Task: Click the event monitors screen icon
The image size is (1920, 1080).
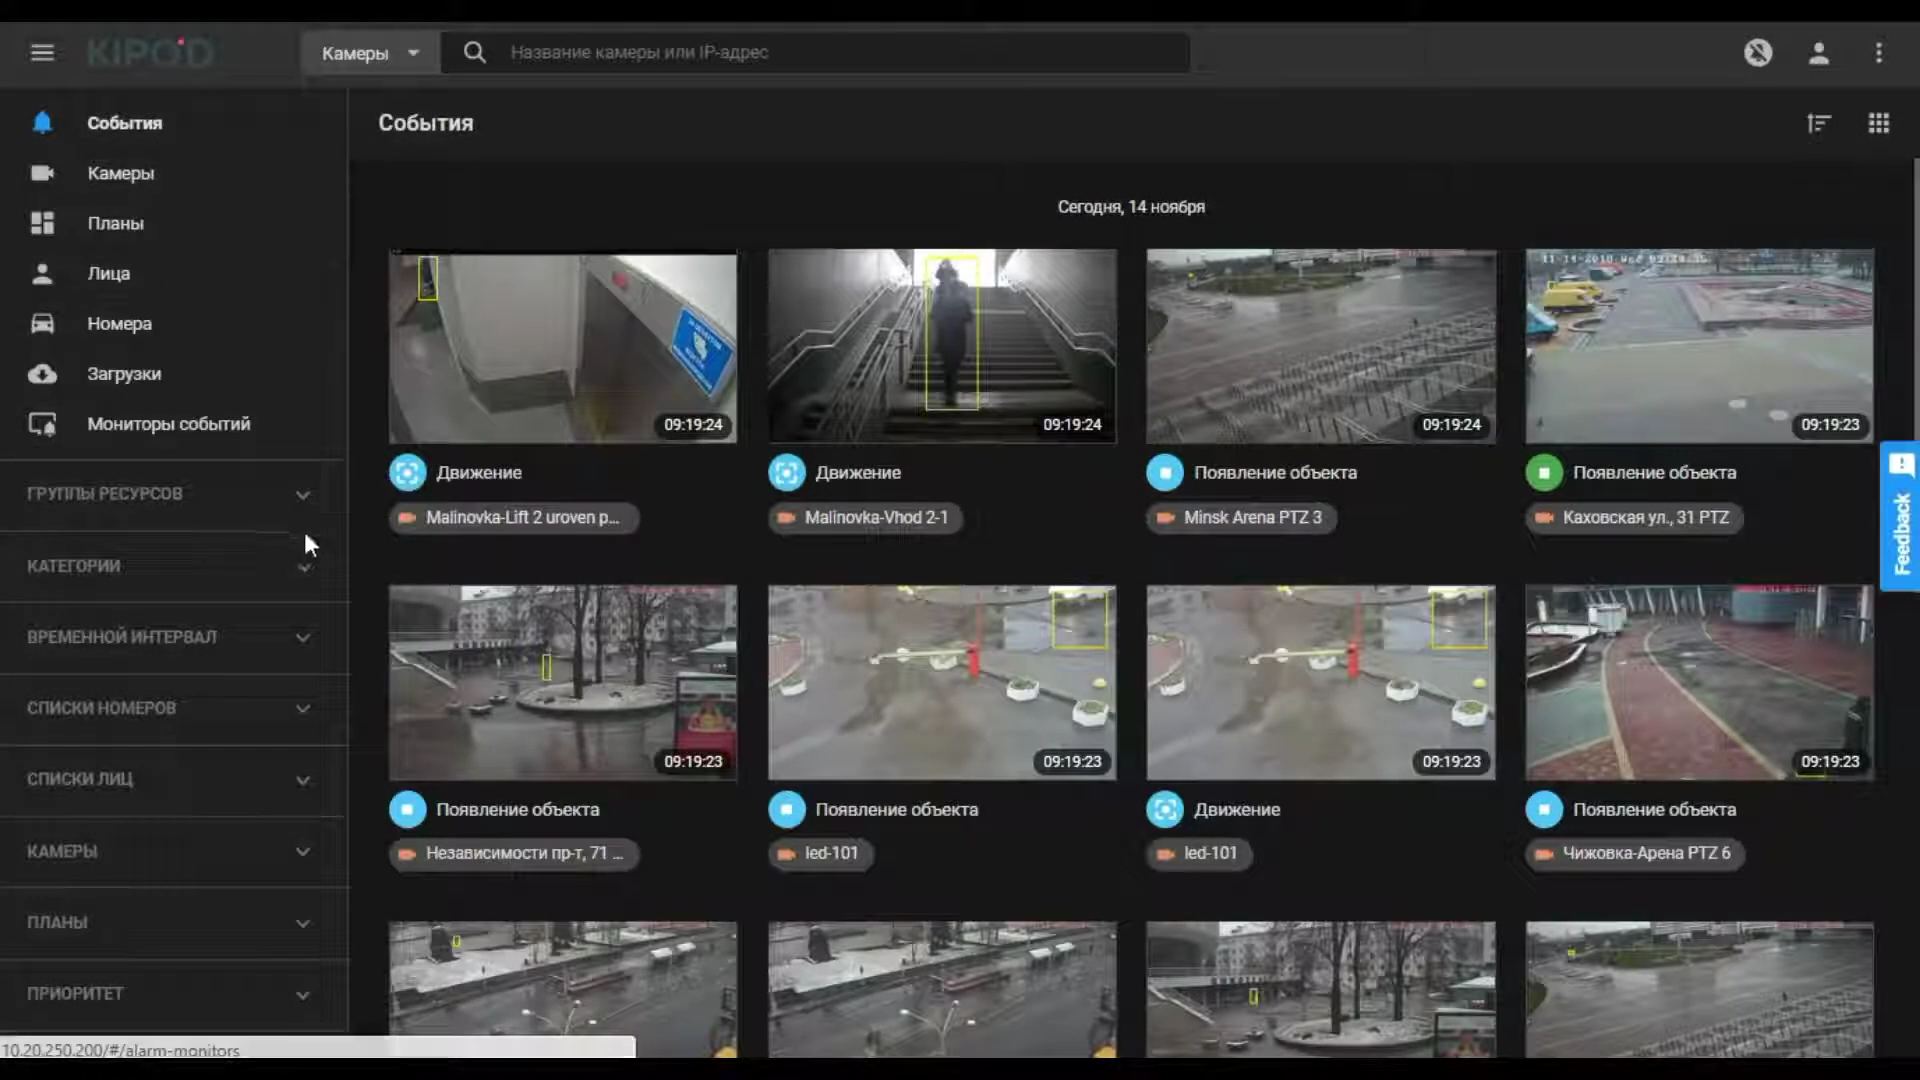Action: point(42,424)
